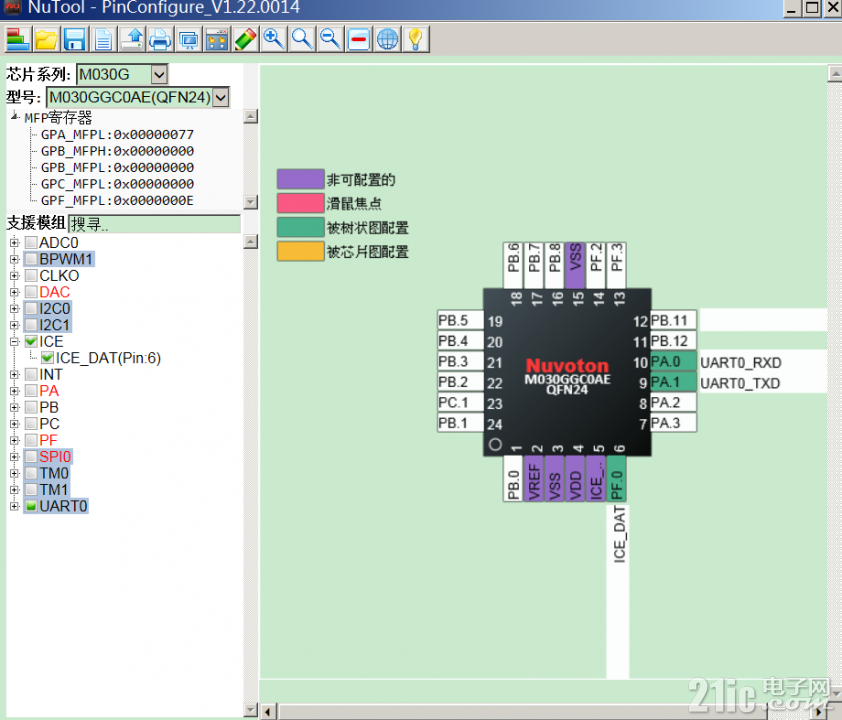Click pin PB.5 on the chip diagram
The height and width of the screenshot is (720, 842).
[x=461, y=321]
